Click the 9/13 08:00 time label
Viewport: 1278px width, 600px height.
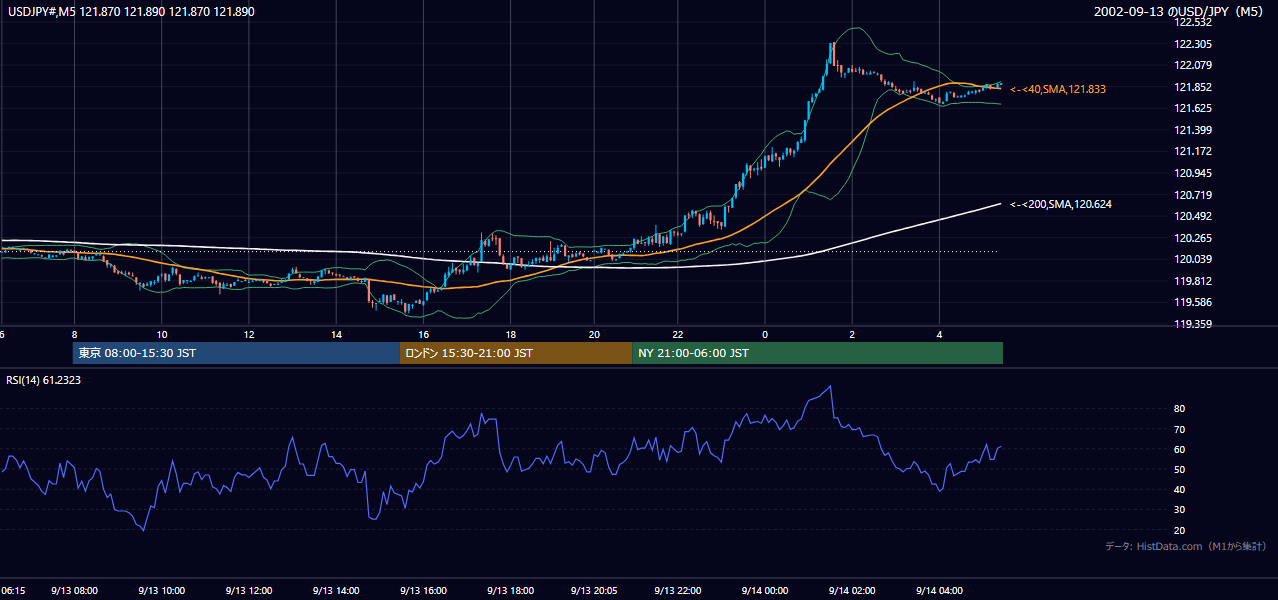point(74,590)
